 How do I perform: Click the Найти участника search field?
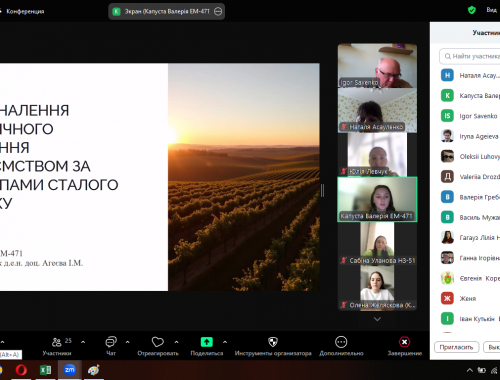pyautogui.click(x=470, y=56)
